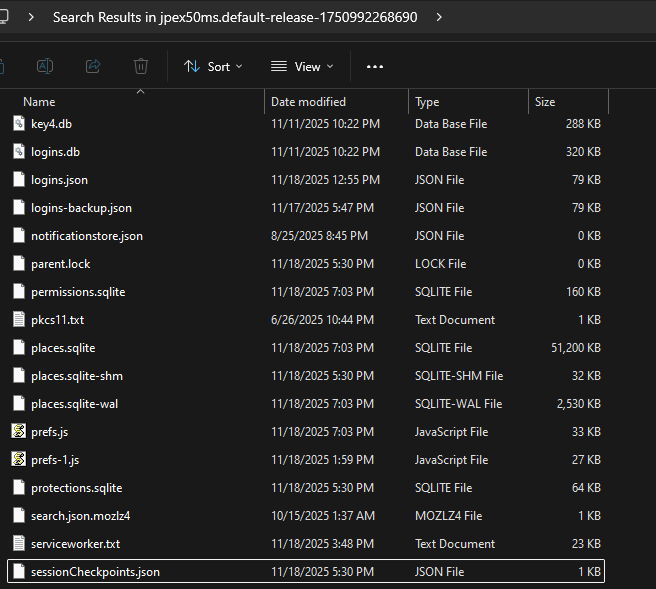Click the pkcs11.txt text document icon
The height and width of the screenshot is (589, 656).
tap(18, 320)
